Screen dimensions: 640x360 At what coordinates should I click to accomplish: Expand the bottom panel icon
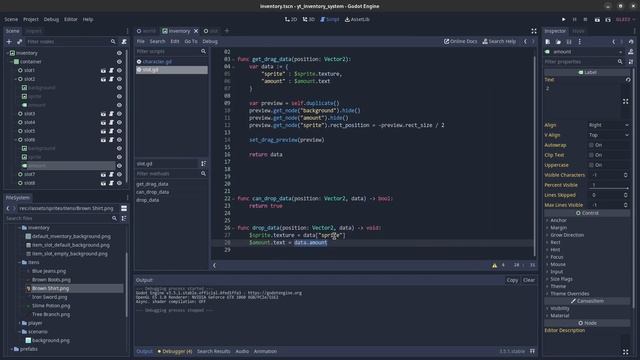point(532,351)
